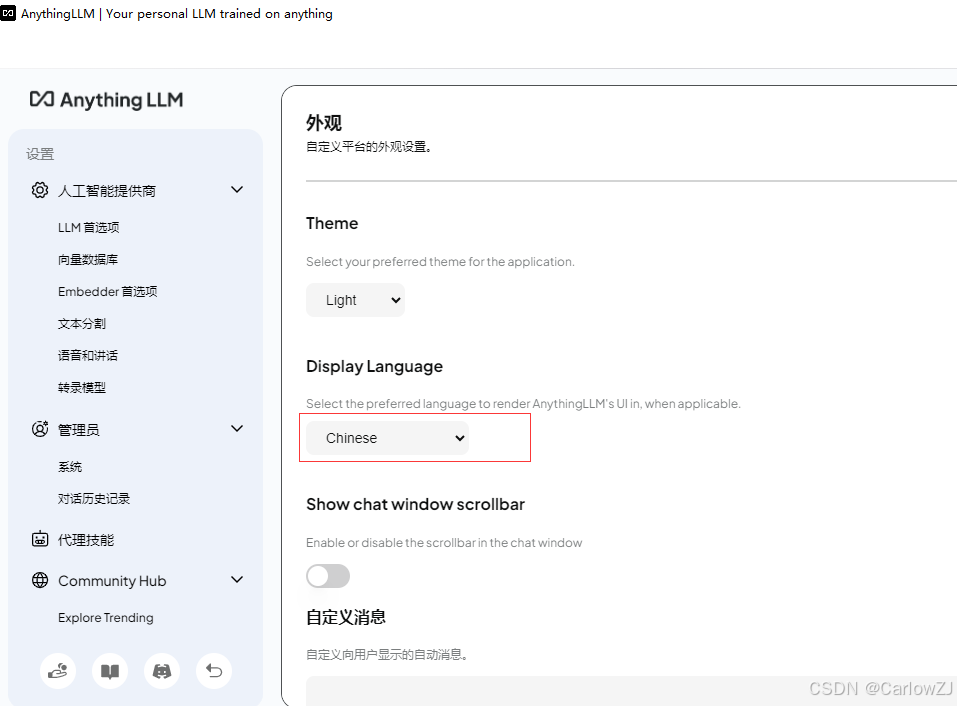Open the documentation book icon

[109, 671]
